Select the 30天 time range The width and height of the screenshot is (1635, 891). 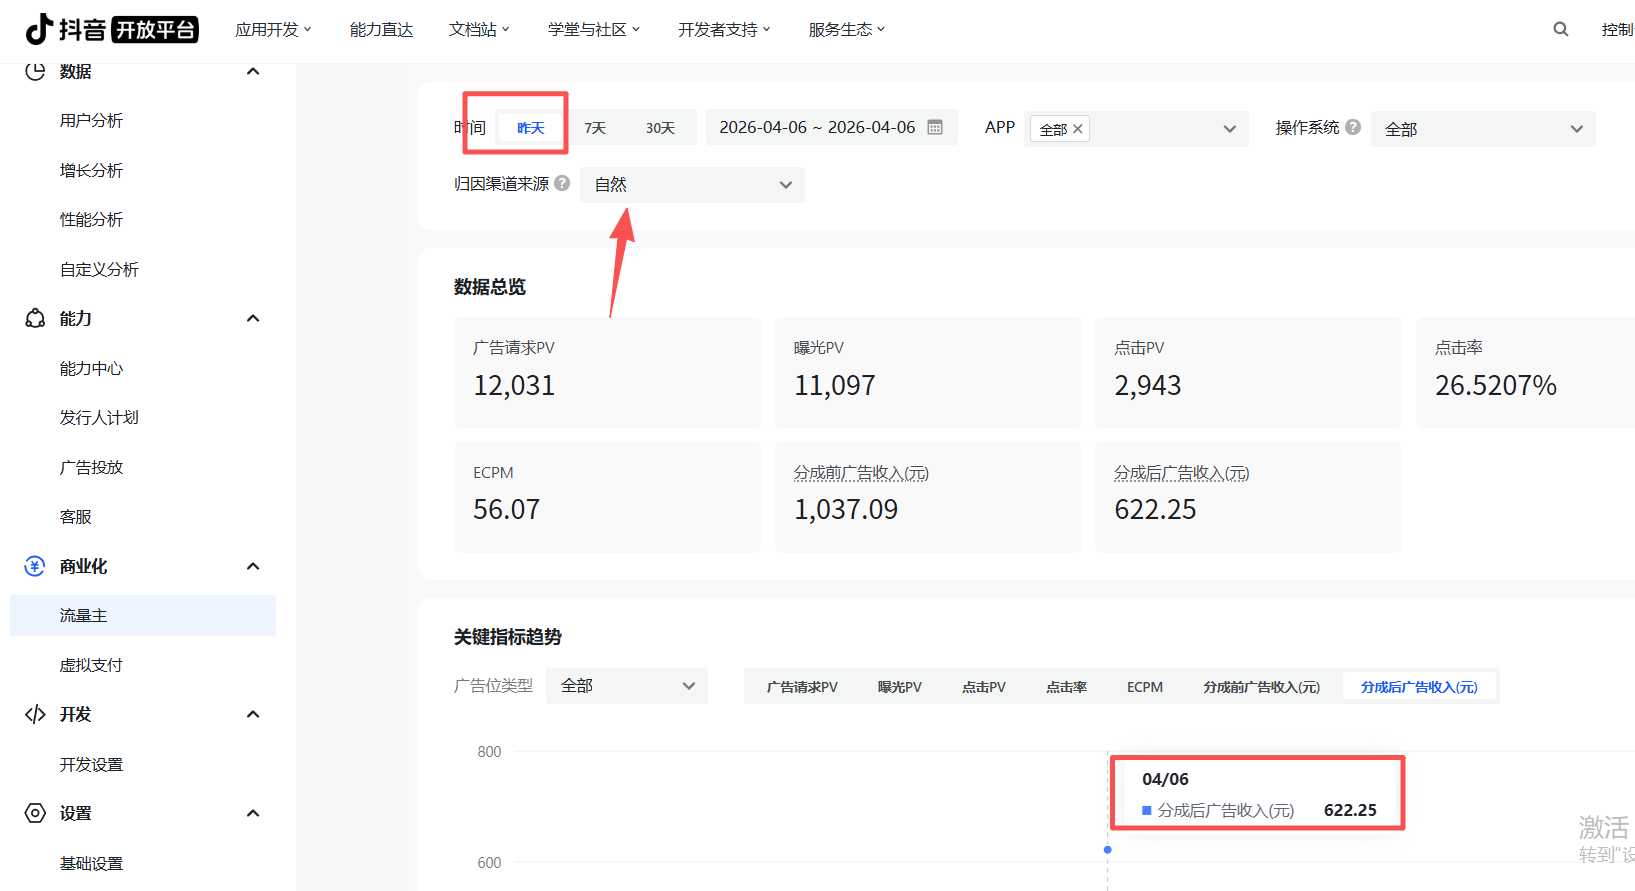click(x=660, y=128)
